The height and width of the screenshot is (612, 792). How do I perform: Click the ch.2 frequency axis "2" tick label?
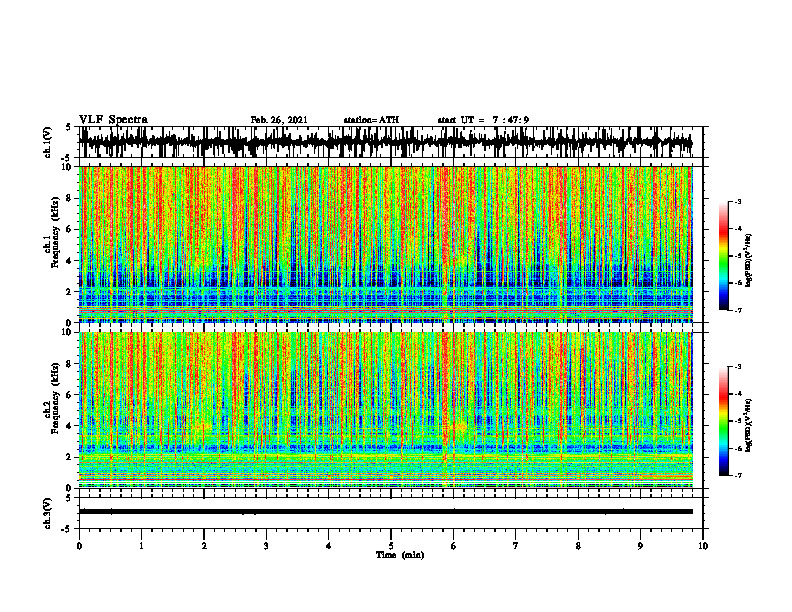coord(69,457)
